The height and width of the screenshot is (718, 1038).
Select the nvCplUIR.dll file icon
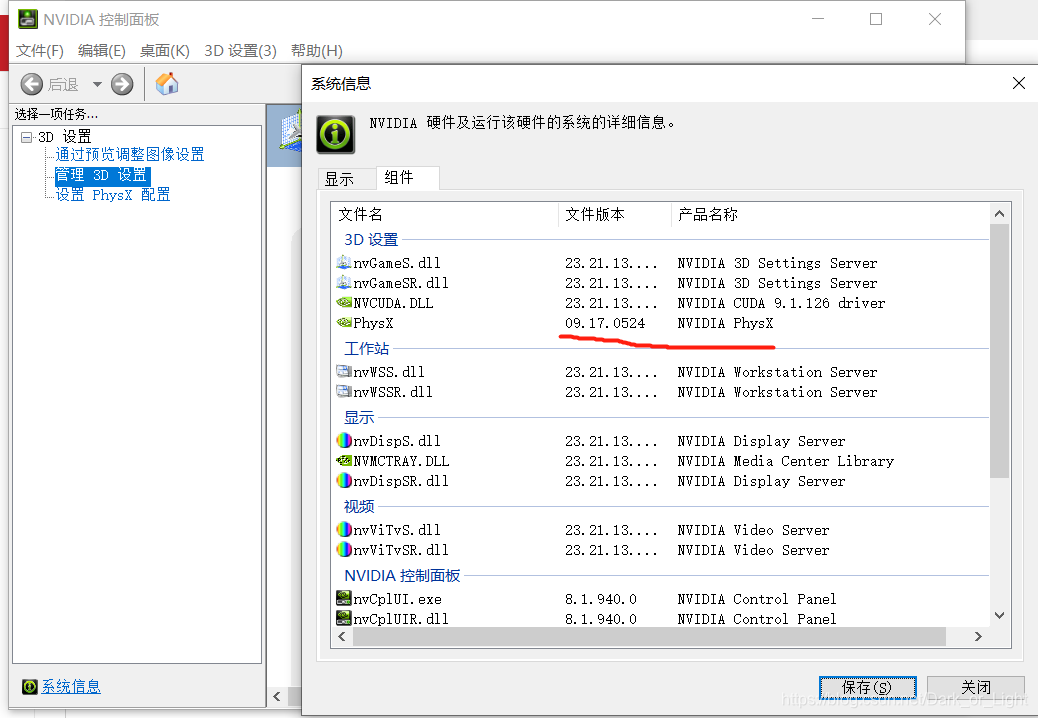coord(344,618)
